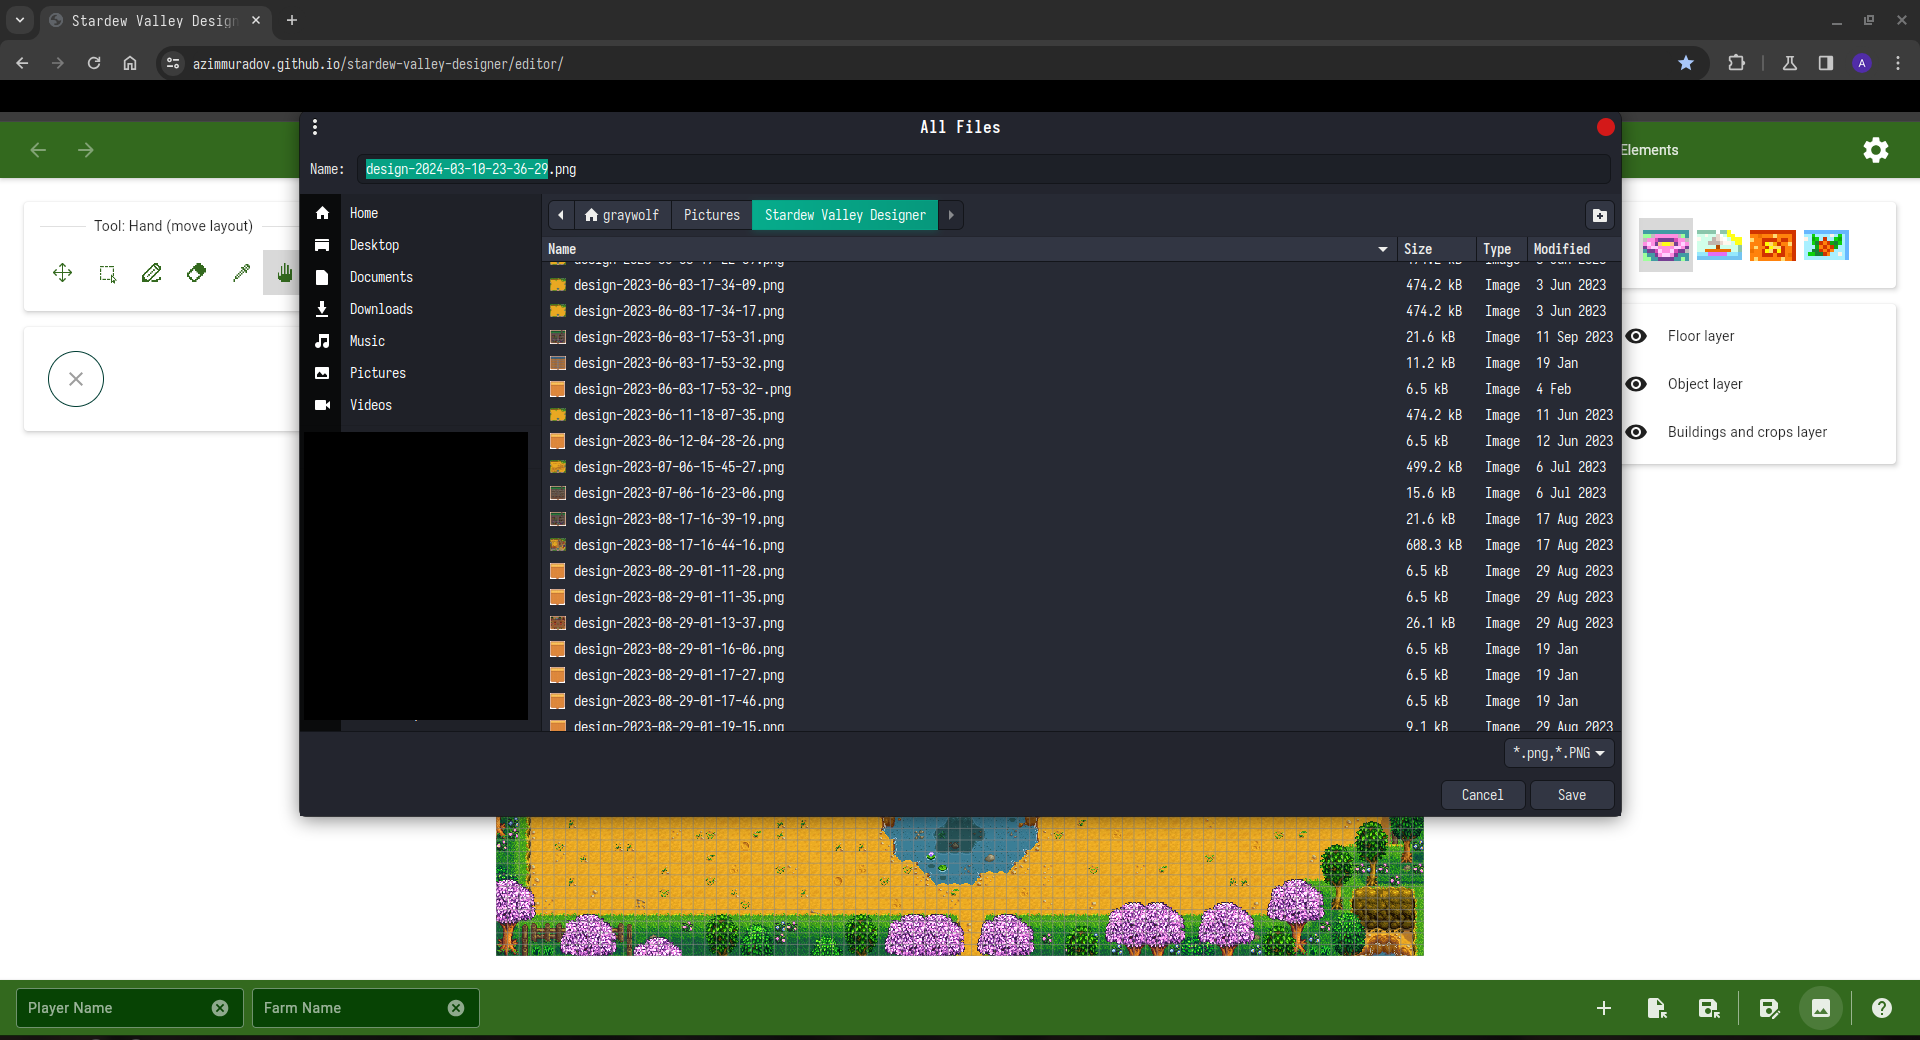Select the green parrot palette swatch
This screenshot has width=1920, height=1040.
(1826, 245)
